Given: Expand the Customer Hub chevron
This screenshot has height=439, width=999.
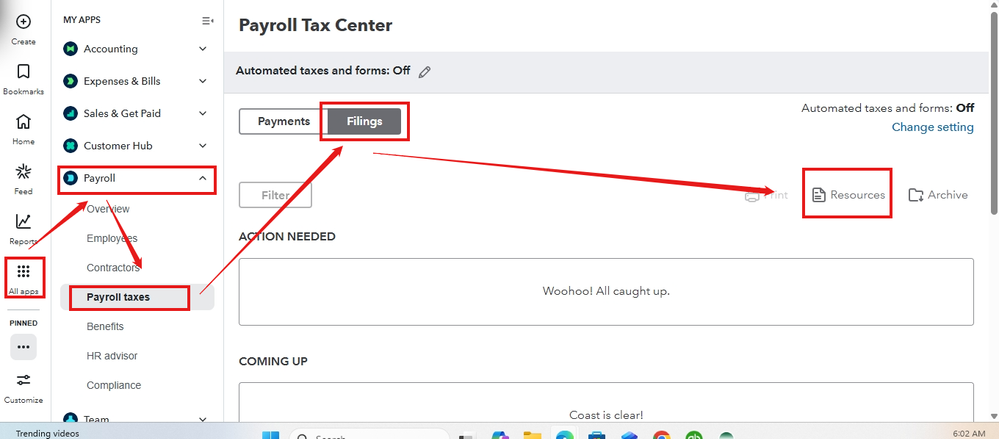Looking at the screenshot, I should 203,146.
